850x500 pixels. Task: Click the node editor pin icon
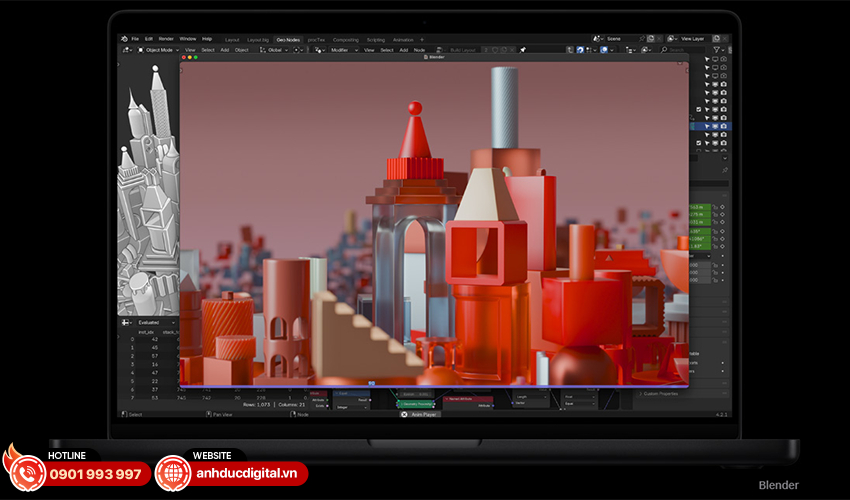523,49
